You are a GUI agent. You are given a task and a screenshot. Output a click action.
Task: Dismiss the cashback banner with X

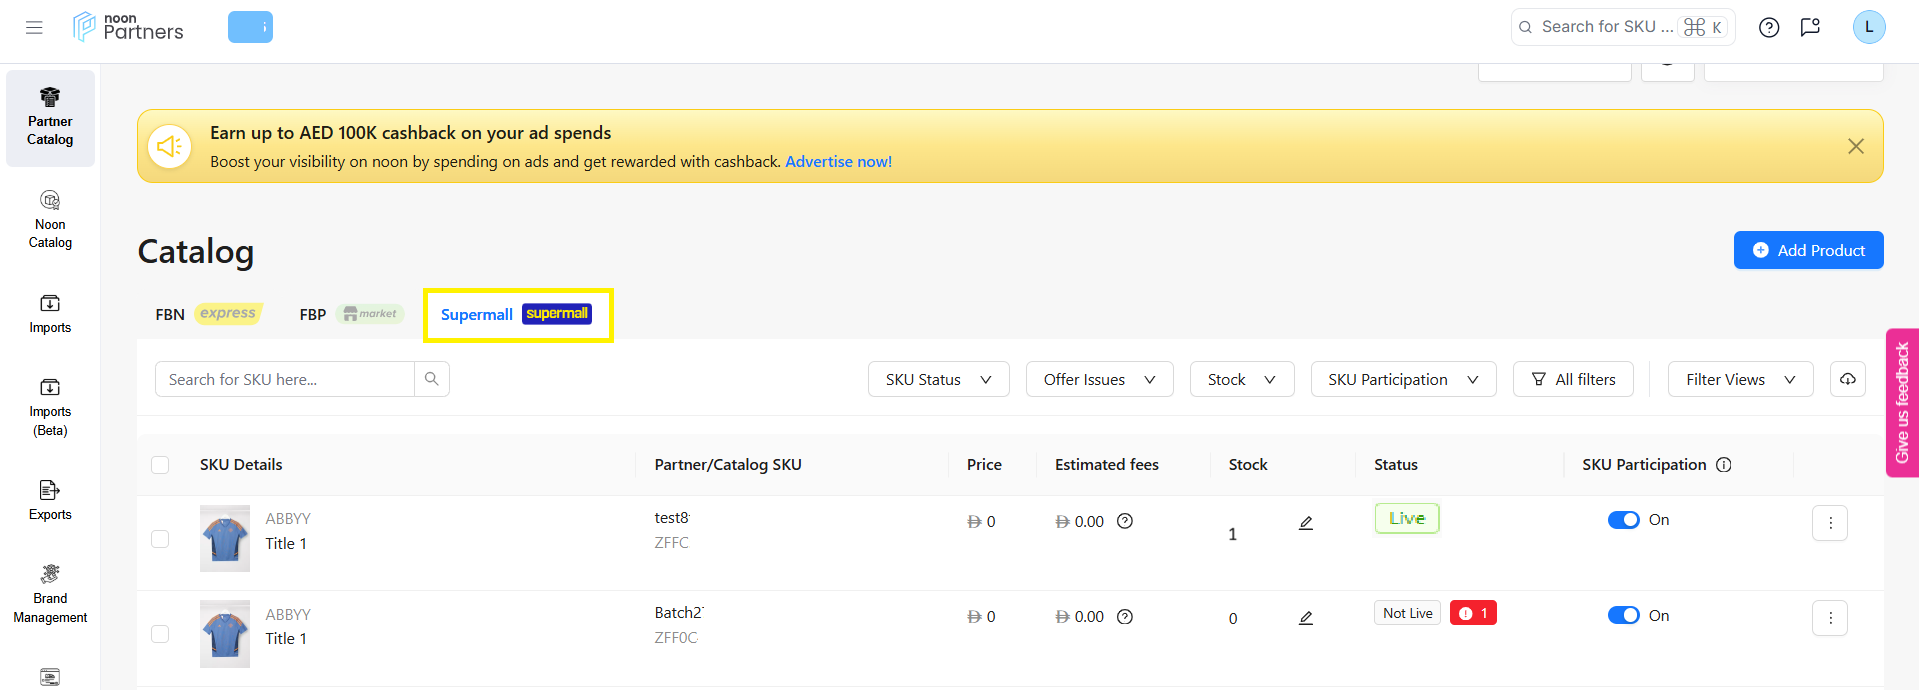[1856, 146]
